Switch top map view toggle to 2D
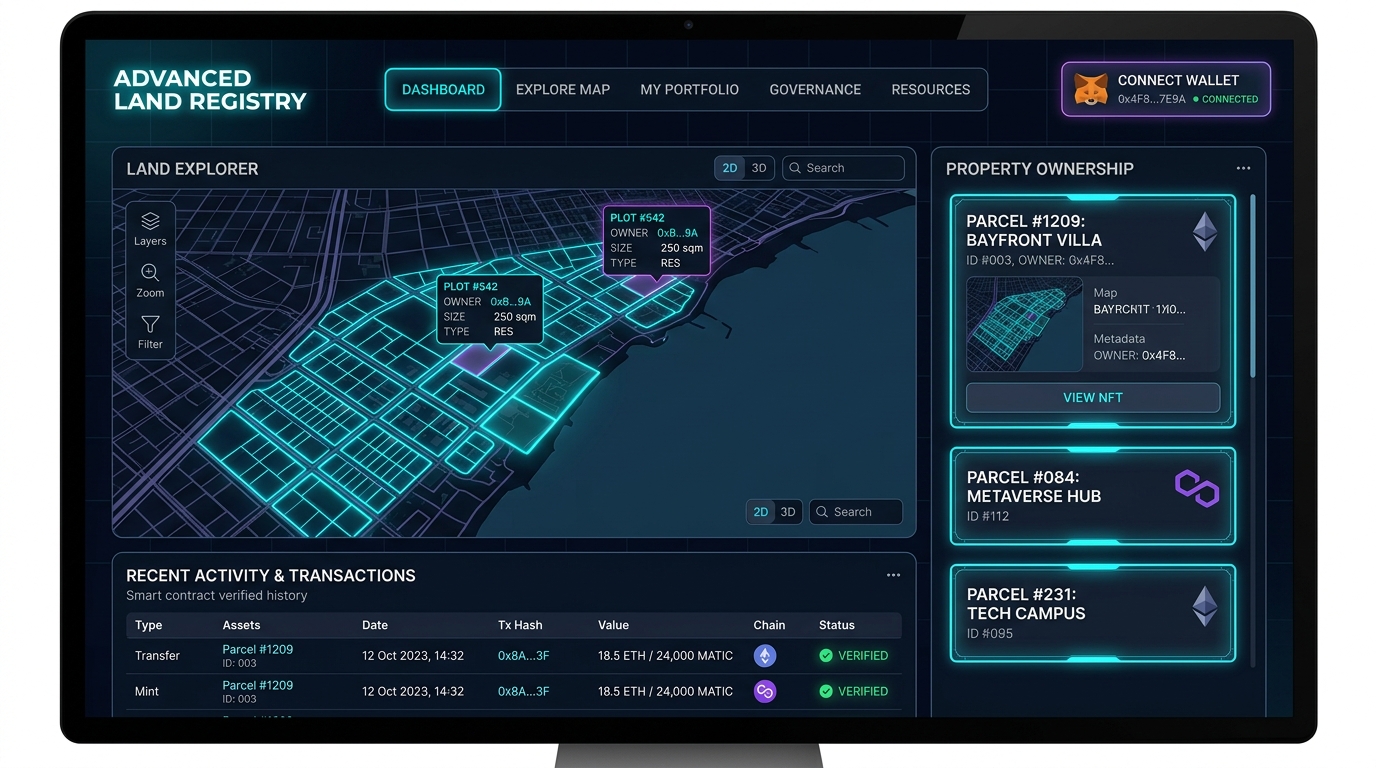The width and height of the screenshot is (1376, 768). pos(730,168)
